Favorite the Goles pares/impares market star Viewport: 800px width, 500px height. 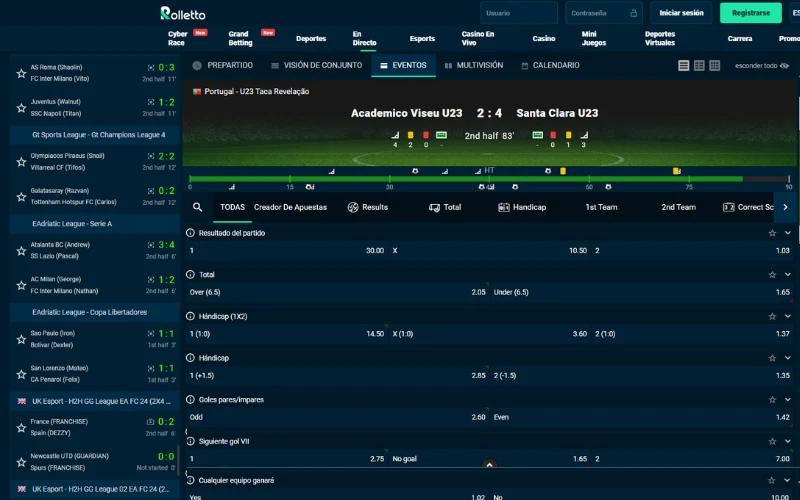772,400
